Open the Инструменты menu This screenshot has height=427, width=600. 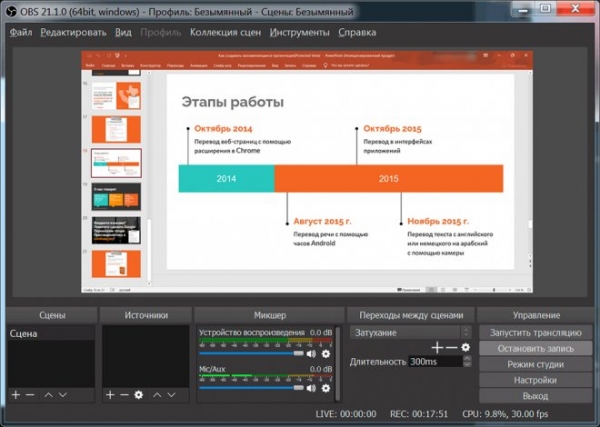coord(300,32)
